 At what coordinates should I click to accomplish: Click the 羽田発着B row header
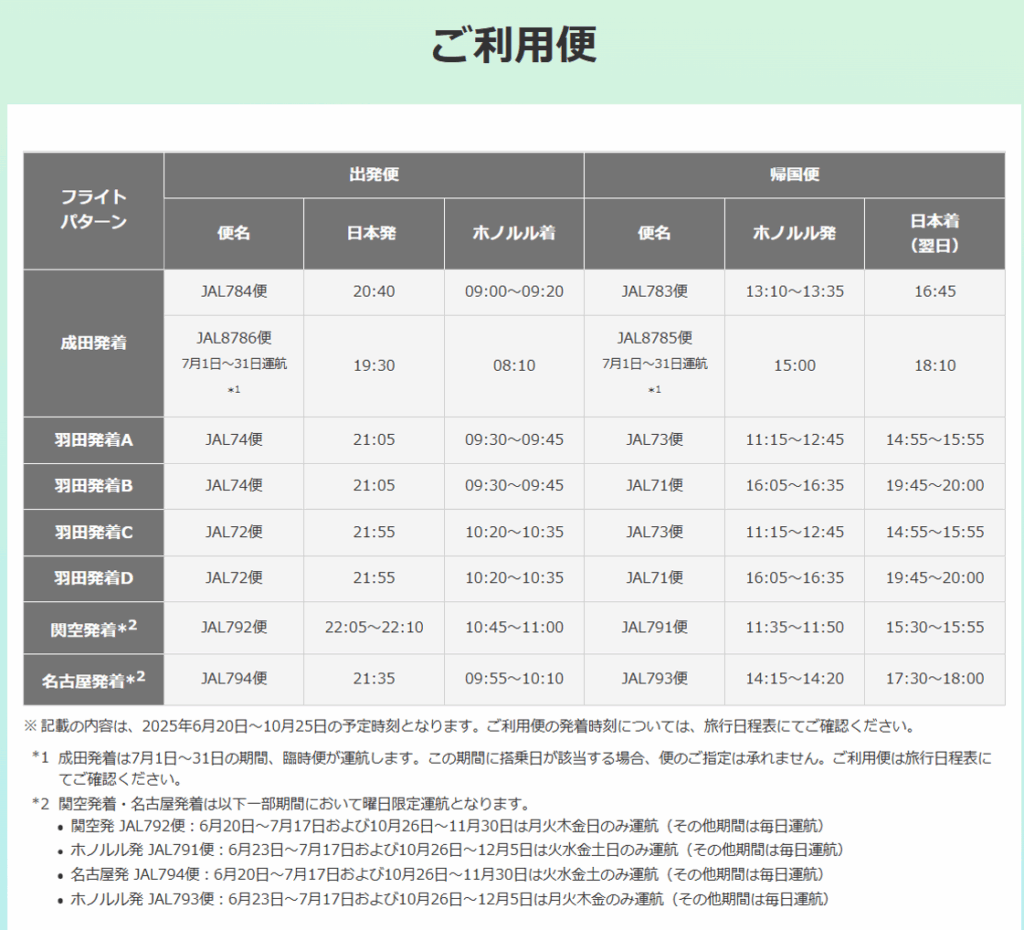[94, 486]
